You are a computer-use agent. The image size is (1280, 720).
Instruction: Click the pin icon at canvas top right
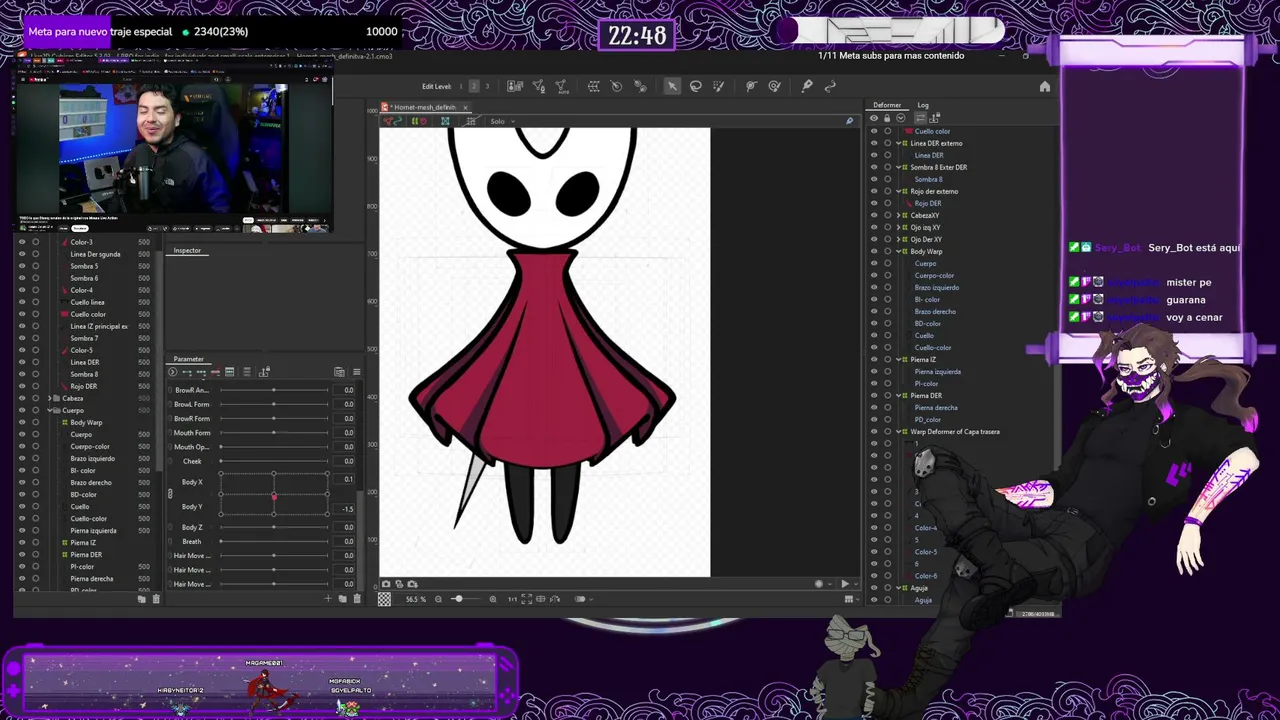click(x=850, y=121)
